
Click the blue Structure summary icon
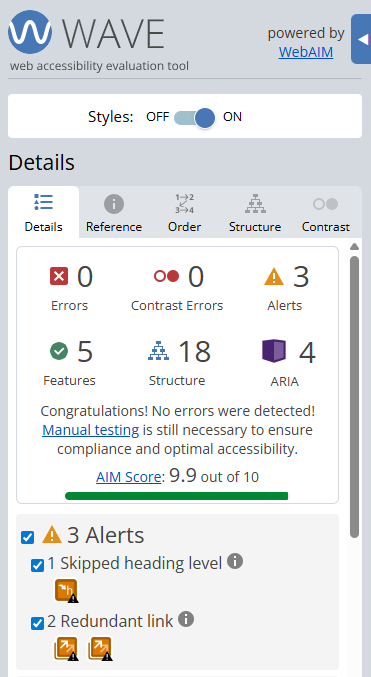[x=159, y=351]
